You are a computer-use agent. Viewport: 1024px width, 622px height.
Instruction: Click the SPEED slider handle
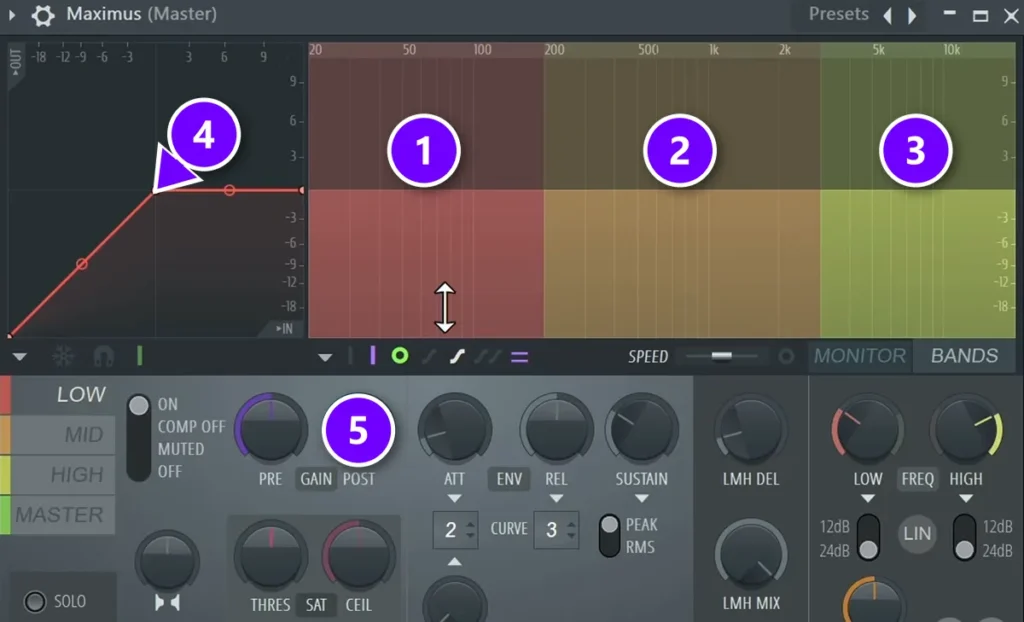click(722, 356)
